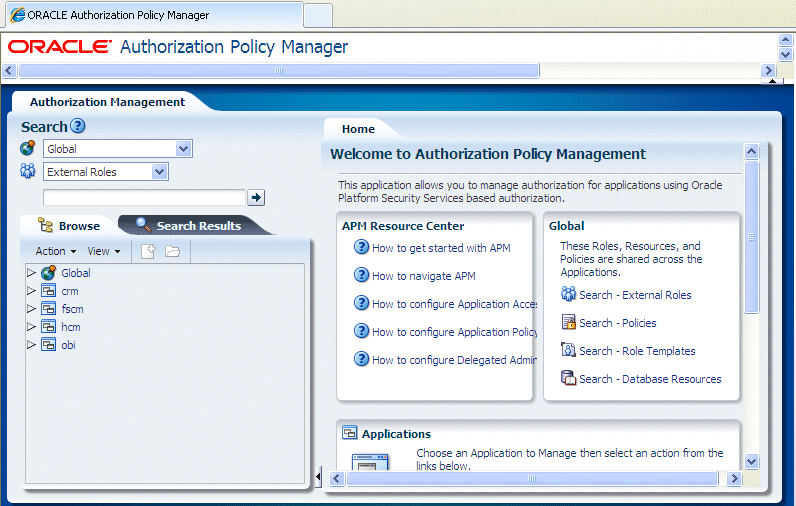The width and height of the screenshot is (796, 506).
Task: Click the Home pane vertical scrollbar thumb
Action: point(751,237)
